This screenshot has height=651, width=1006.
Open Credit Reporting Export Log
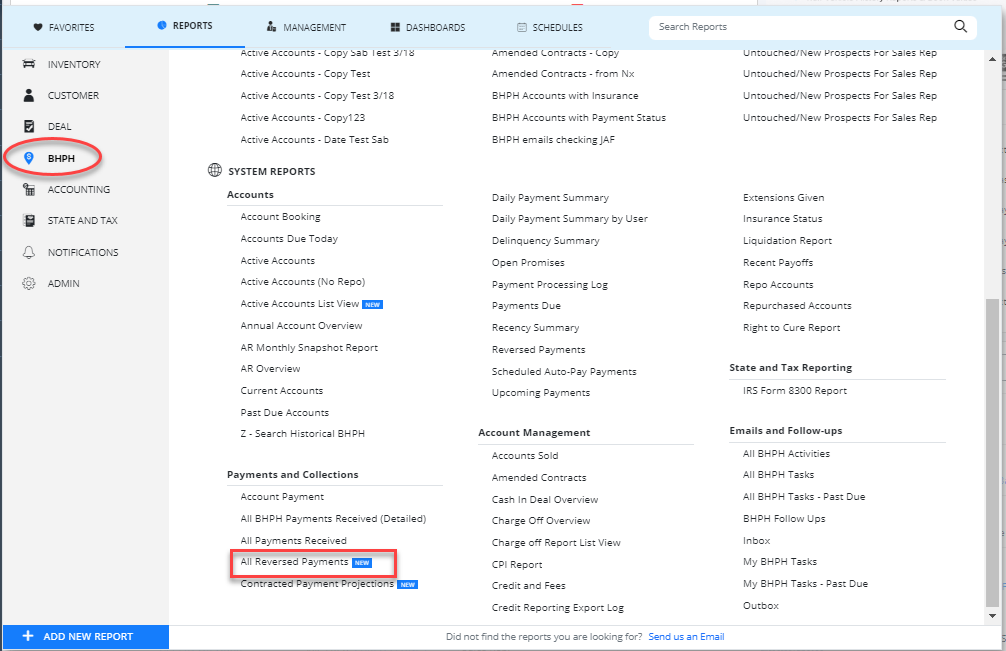coord(558,607)
